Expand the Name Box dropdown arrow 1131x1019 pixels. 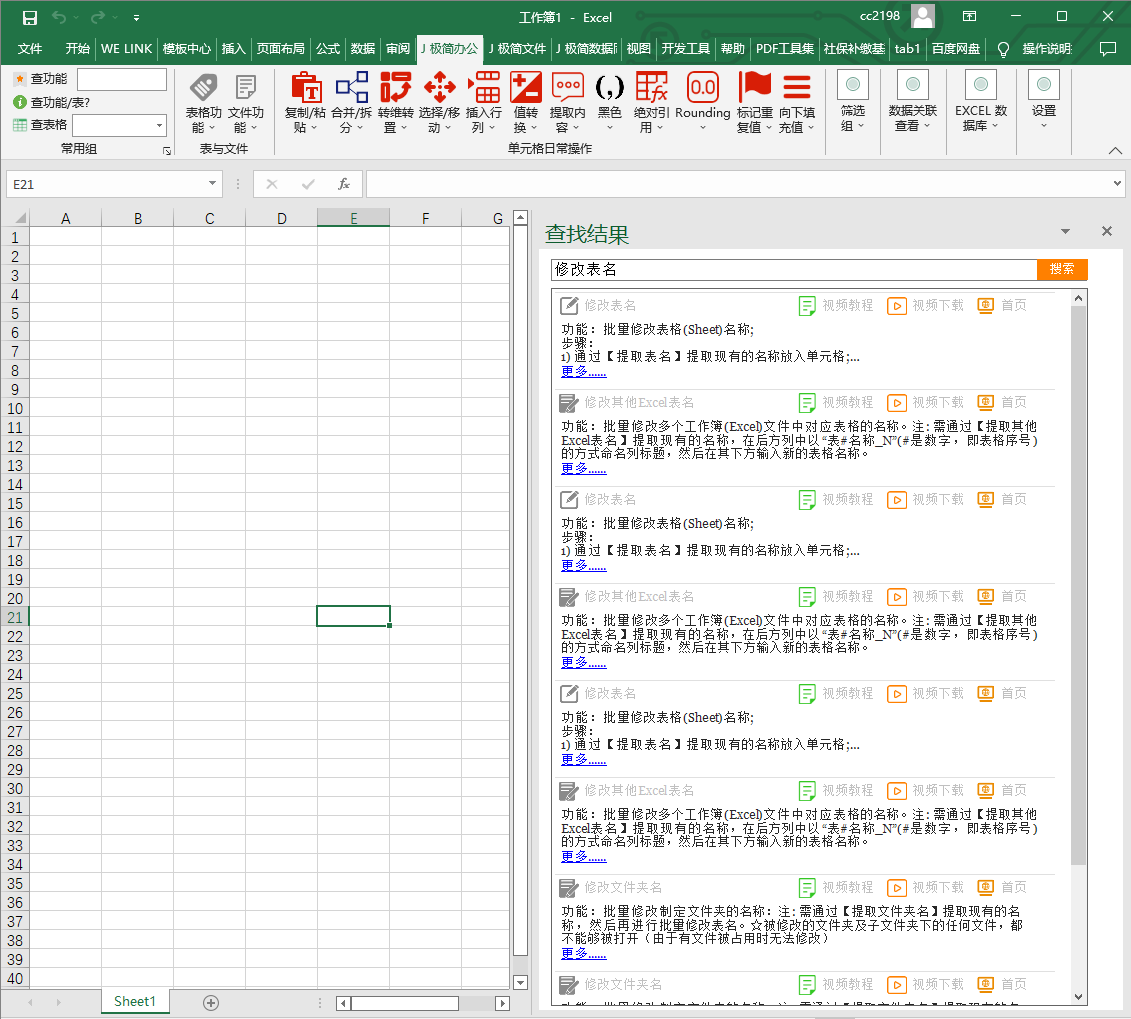pyautogui.click(x=212, y=184)
